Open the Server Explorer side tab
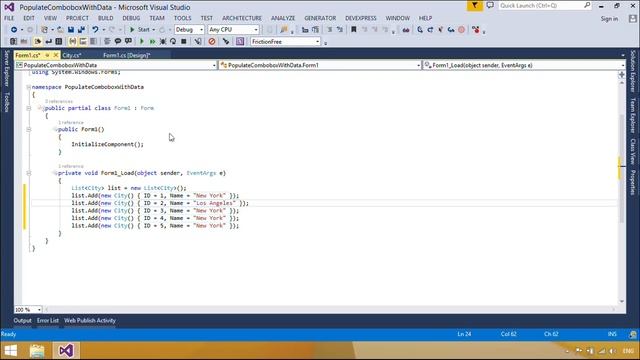Screen dimensions: 640x360 (7, 68)
